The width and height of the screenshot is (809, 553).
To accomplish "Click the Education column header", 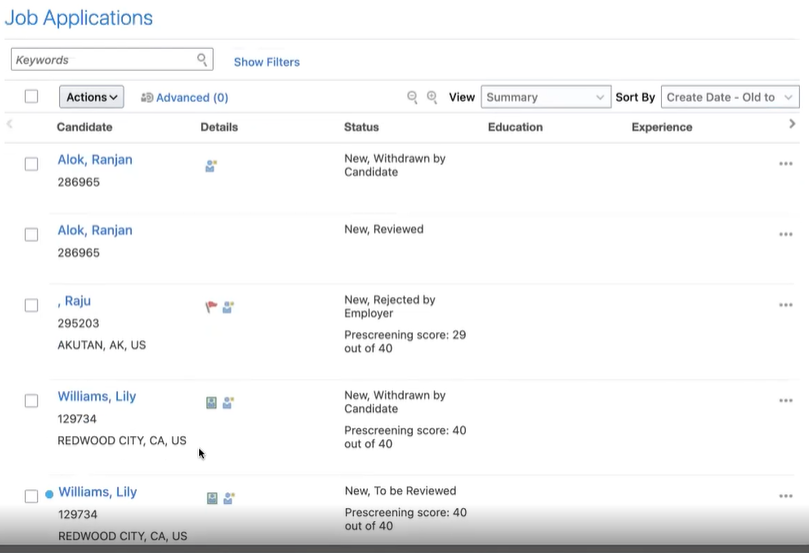I will click(515, 127).
